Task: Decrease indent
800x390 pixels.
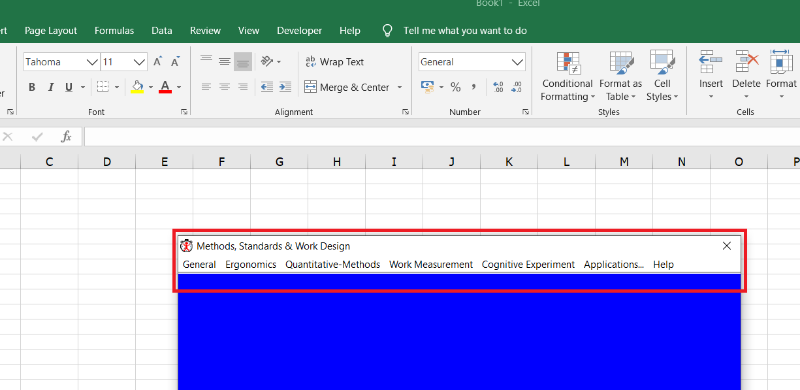Action: pos(266,87)
